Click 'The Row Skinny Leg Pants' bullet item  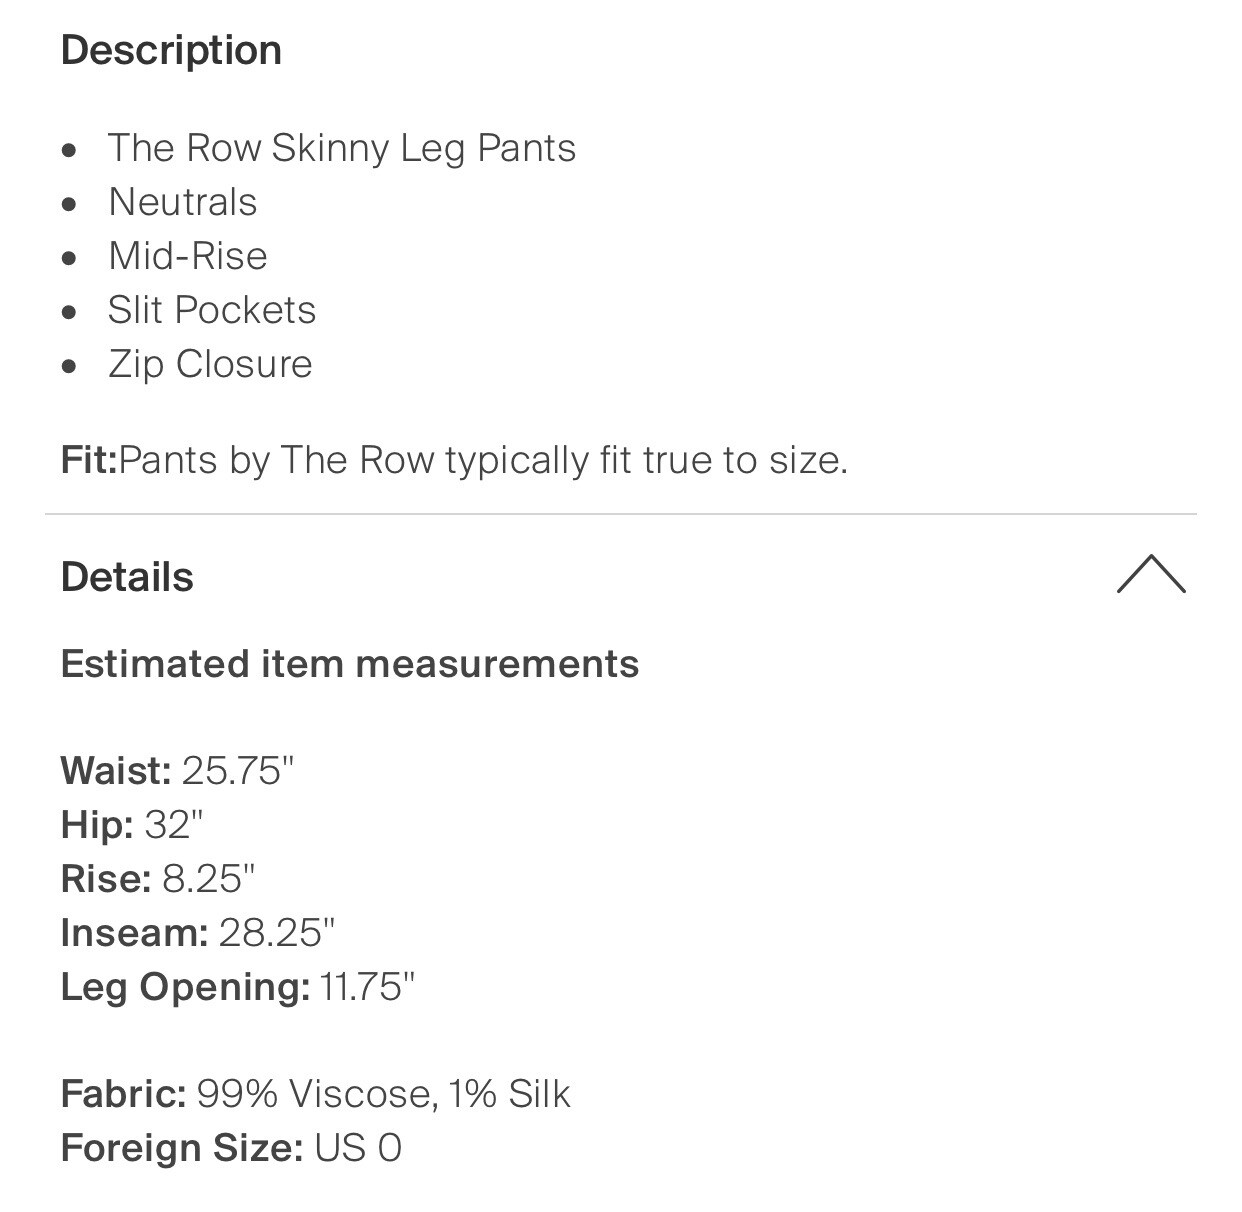[x=342, y=147]
